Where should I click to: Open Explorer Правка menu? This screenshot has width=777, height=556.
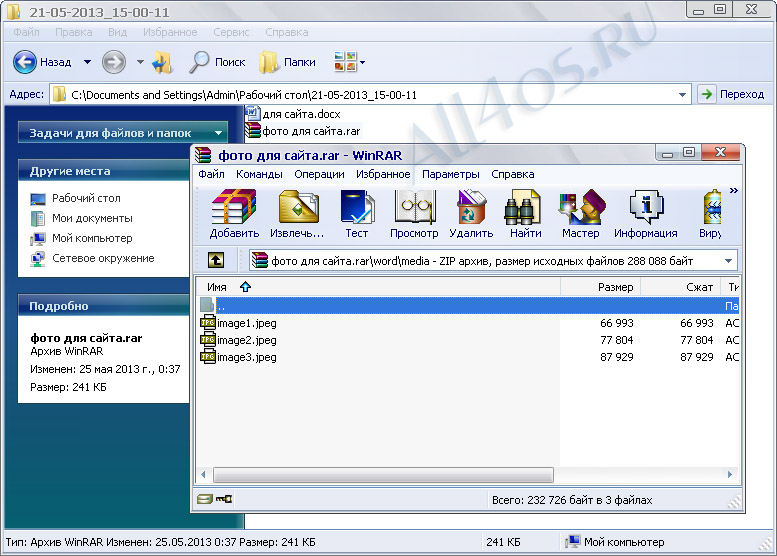click(73, 32)
